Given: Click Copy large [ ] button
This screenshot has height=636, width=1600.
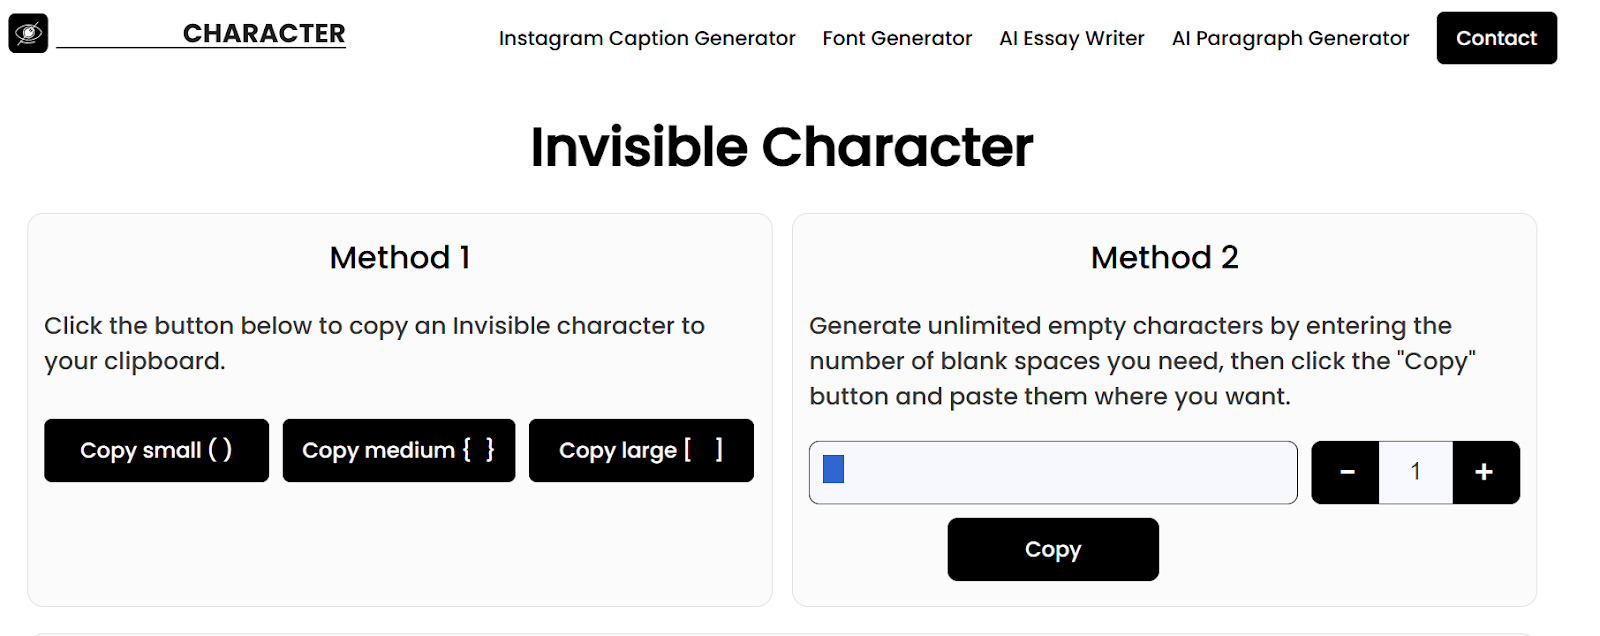Looking at the screenshot, I should coord(641,451).
